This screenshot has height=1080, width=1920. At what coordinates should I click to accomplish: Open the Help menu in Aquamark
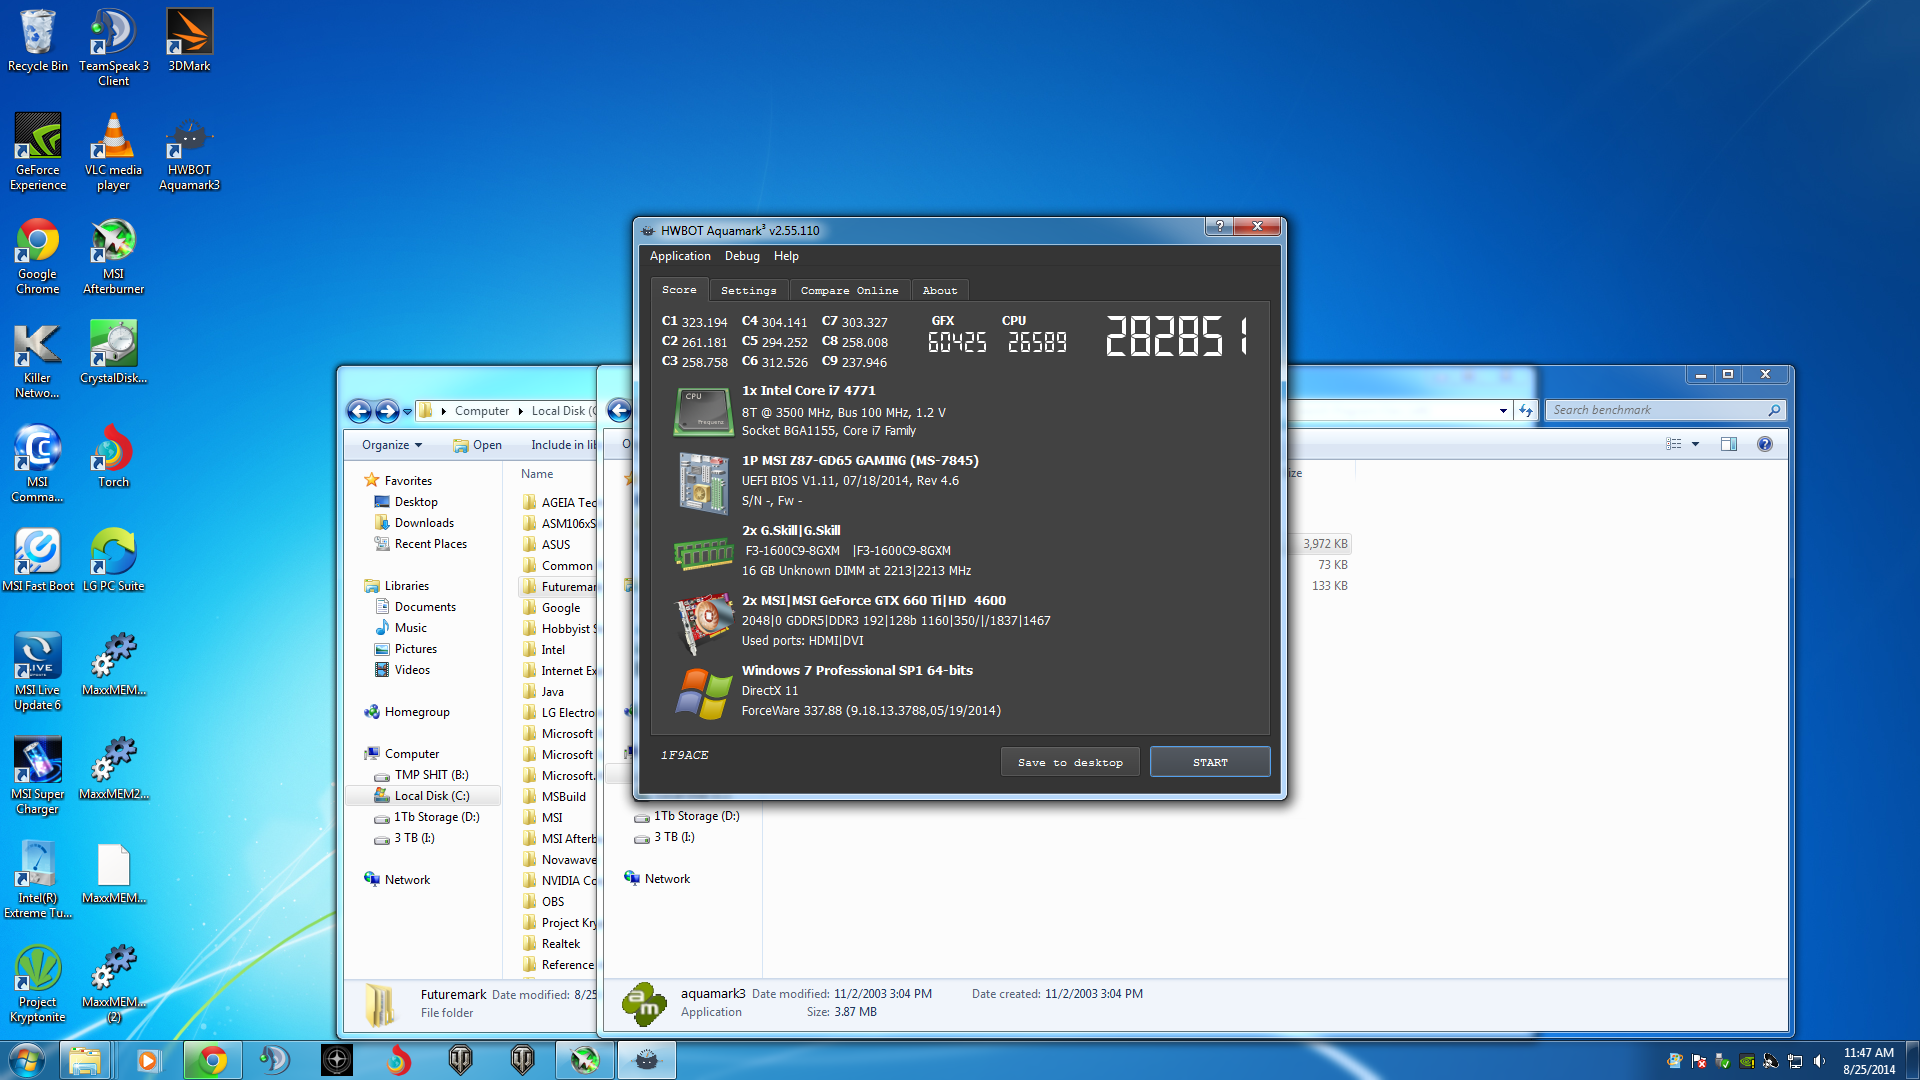pyautogui.click(x=786, y=256)
